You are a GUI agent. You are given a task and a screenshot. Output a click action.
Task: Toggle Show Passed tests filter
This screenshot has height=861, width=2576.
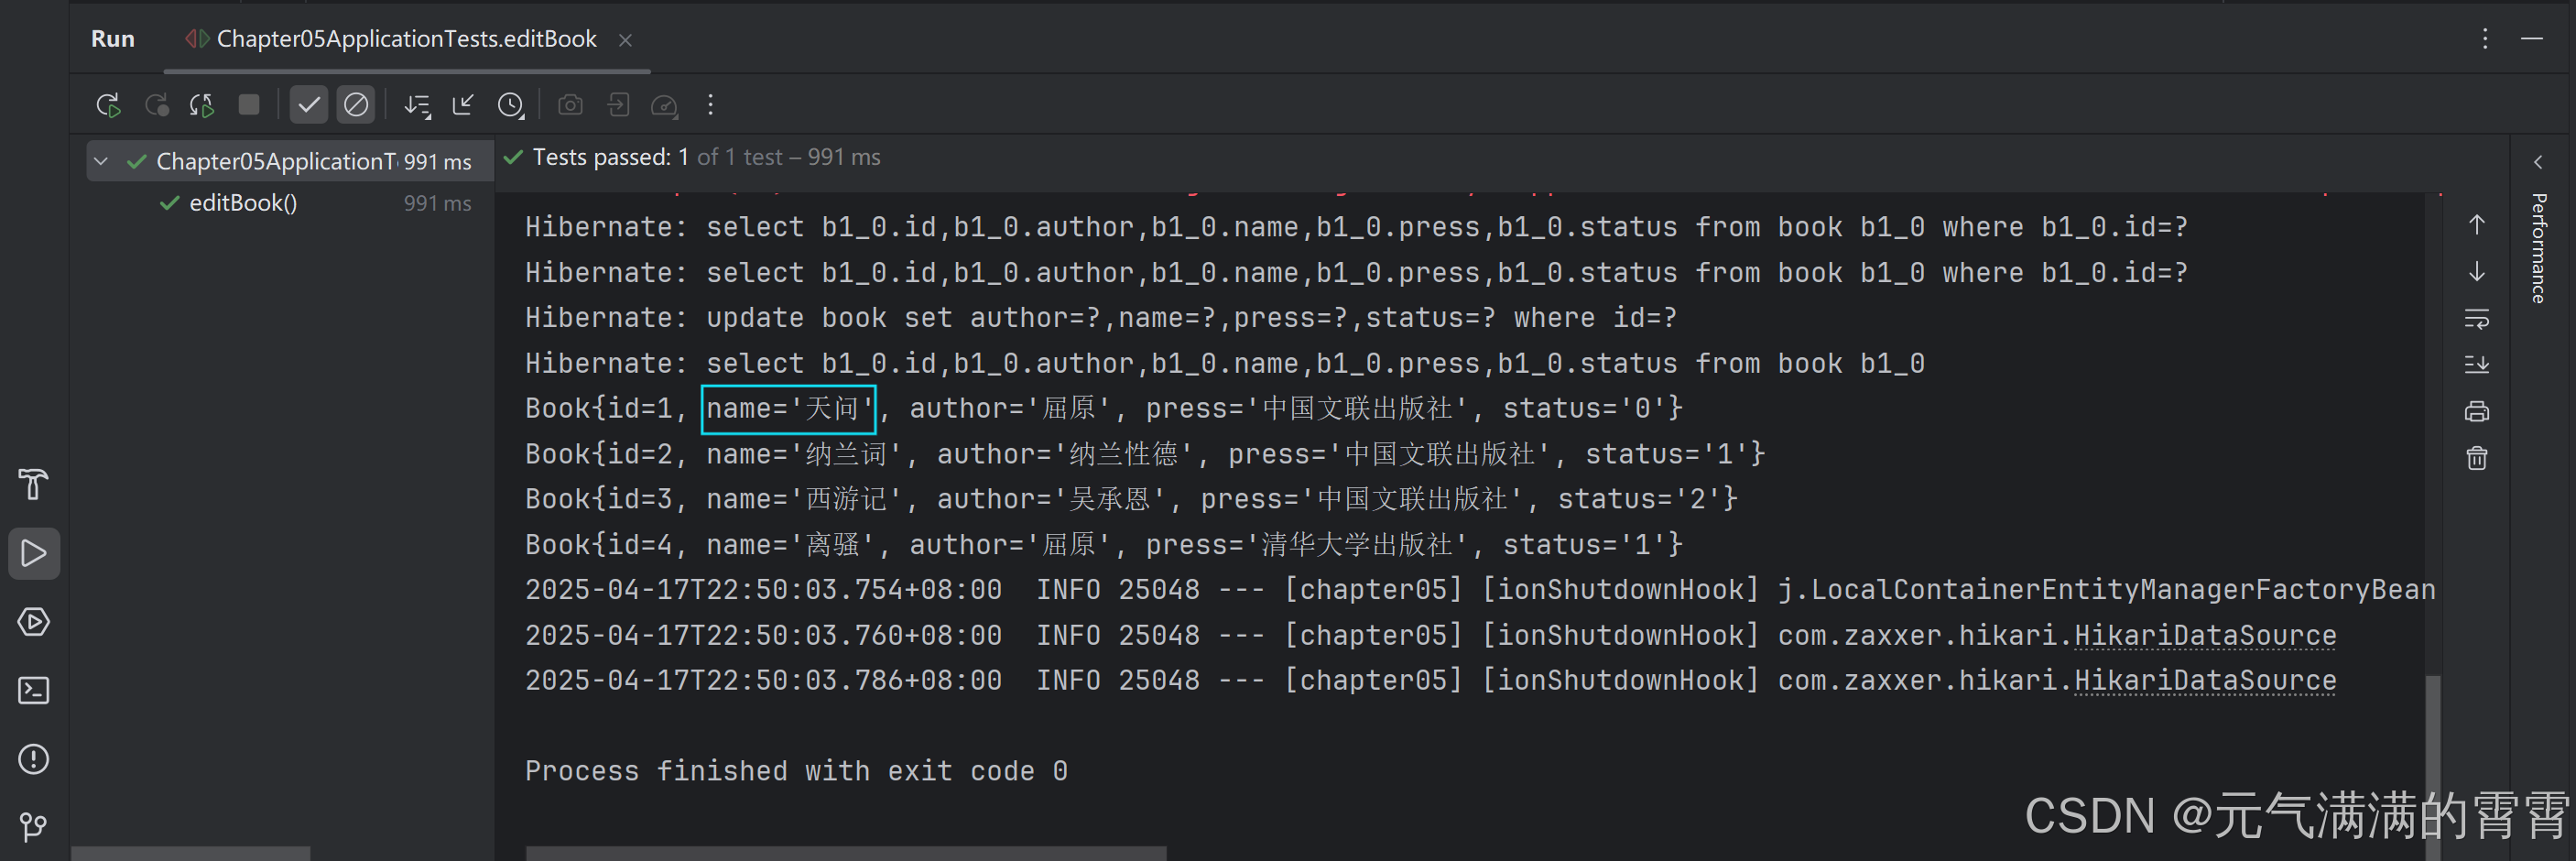(308, 104)
